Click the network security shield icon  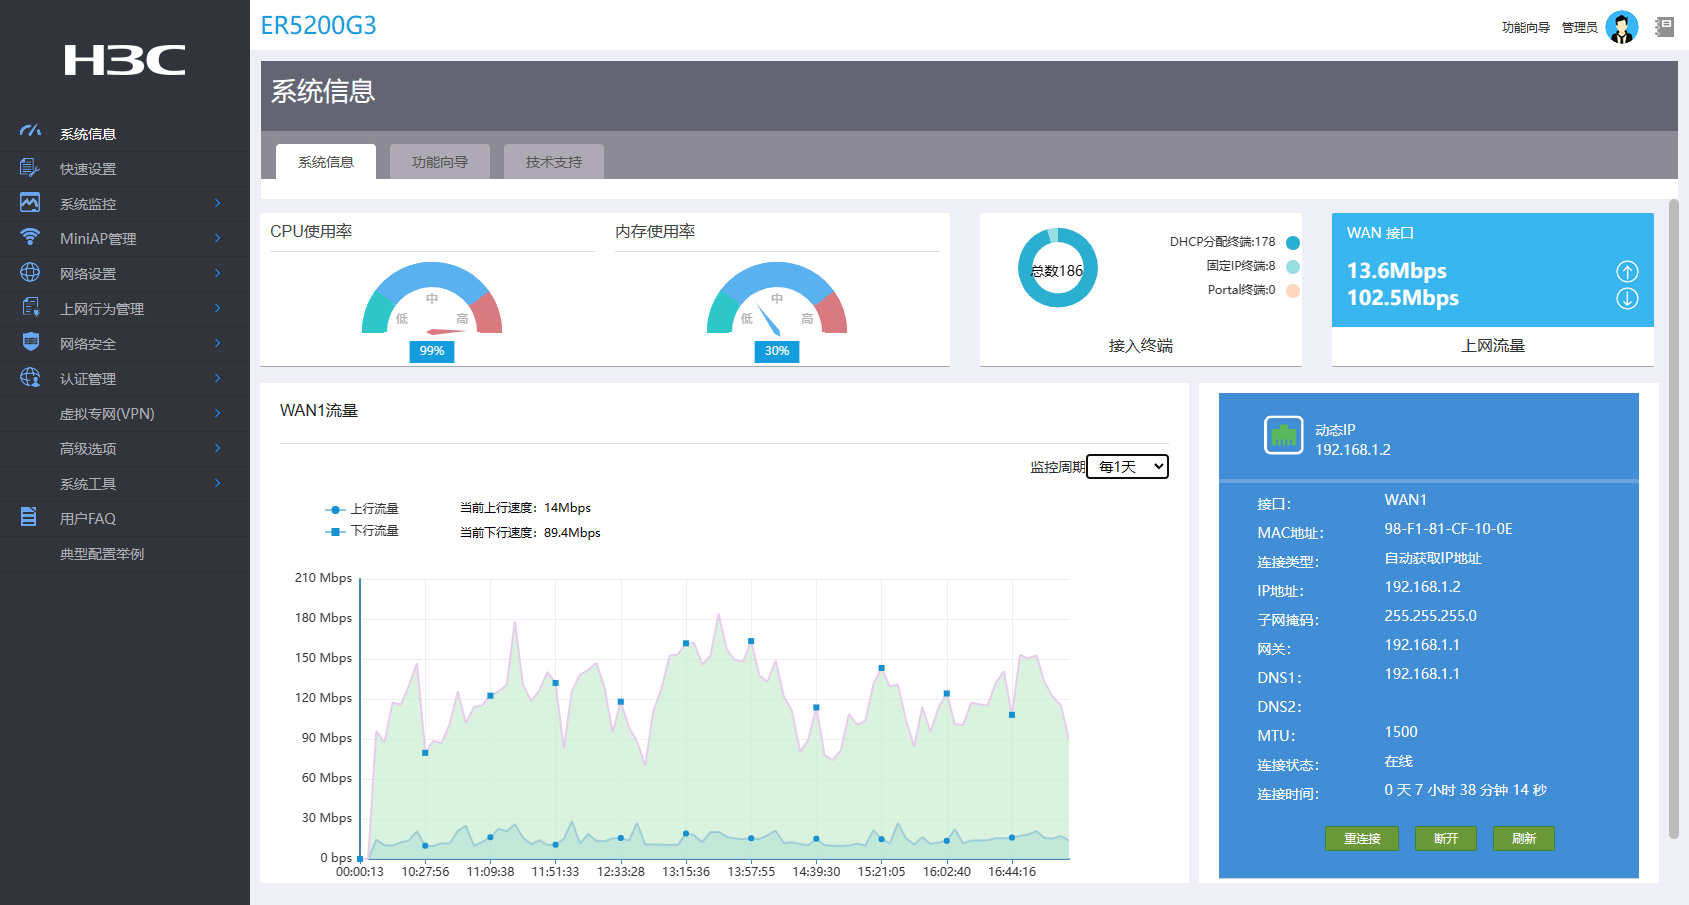click(30, 342)
